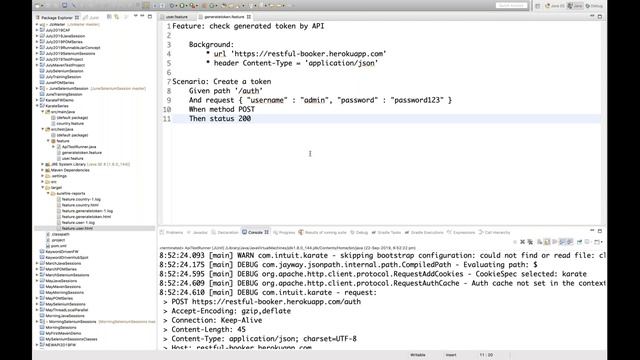640x360 pixels.
Task: Open the Progress tab
Action: tap(284, 232)
